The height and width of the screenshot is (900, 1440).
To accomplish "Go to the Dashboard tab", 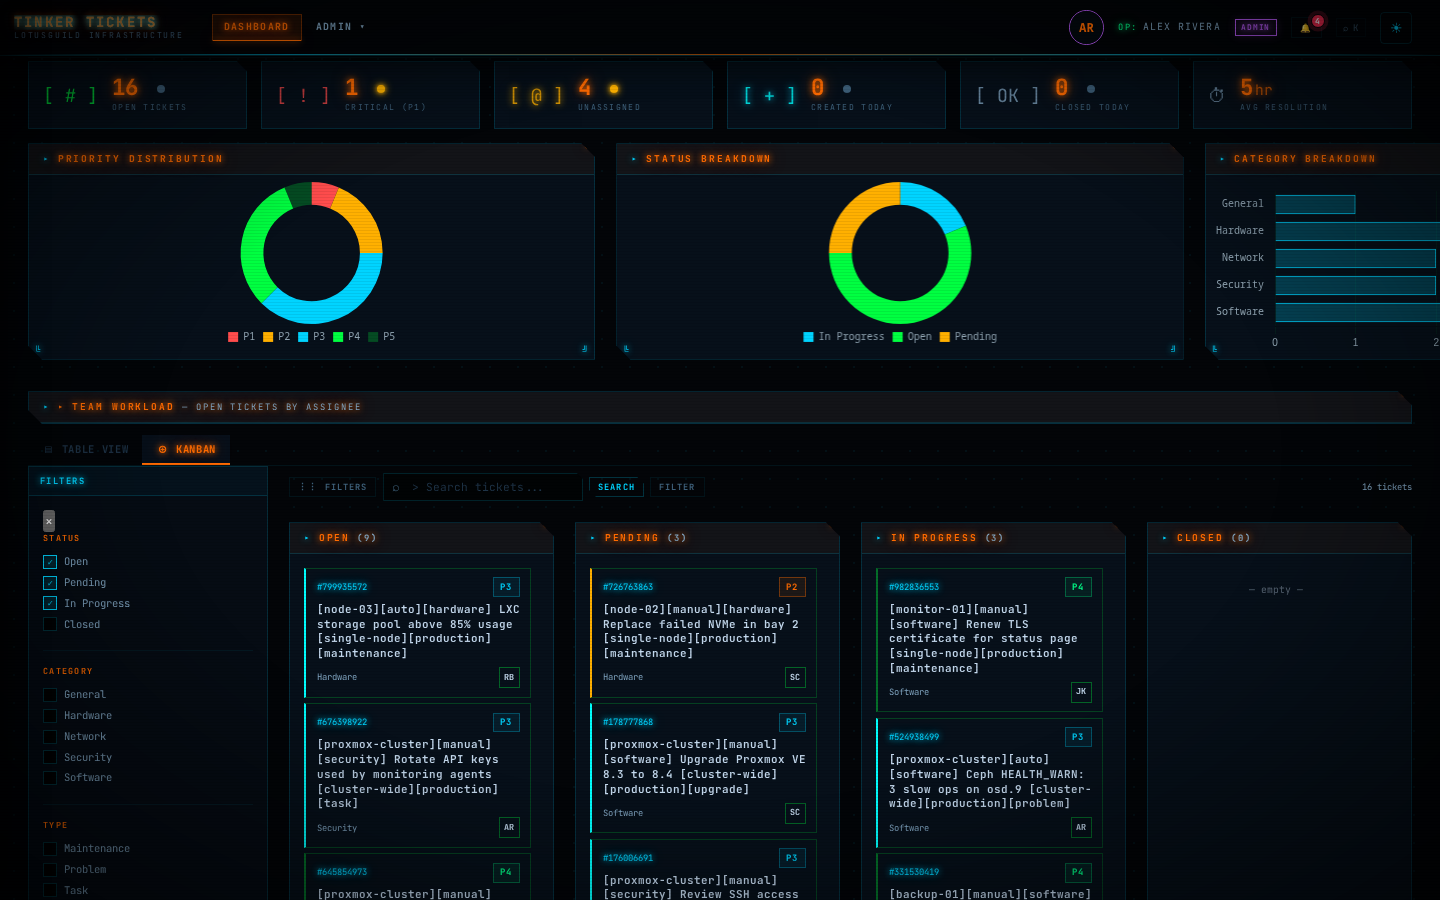I will [256, 27].
